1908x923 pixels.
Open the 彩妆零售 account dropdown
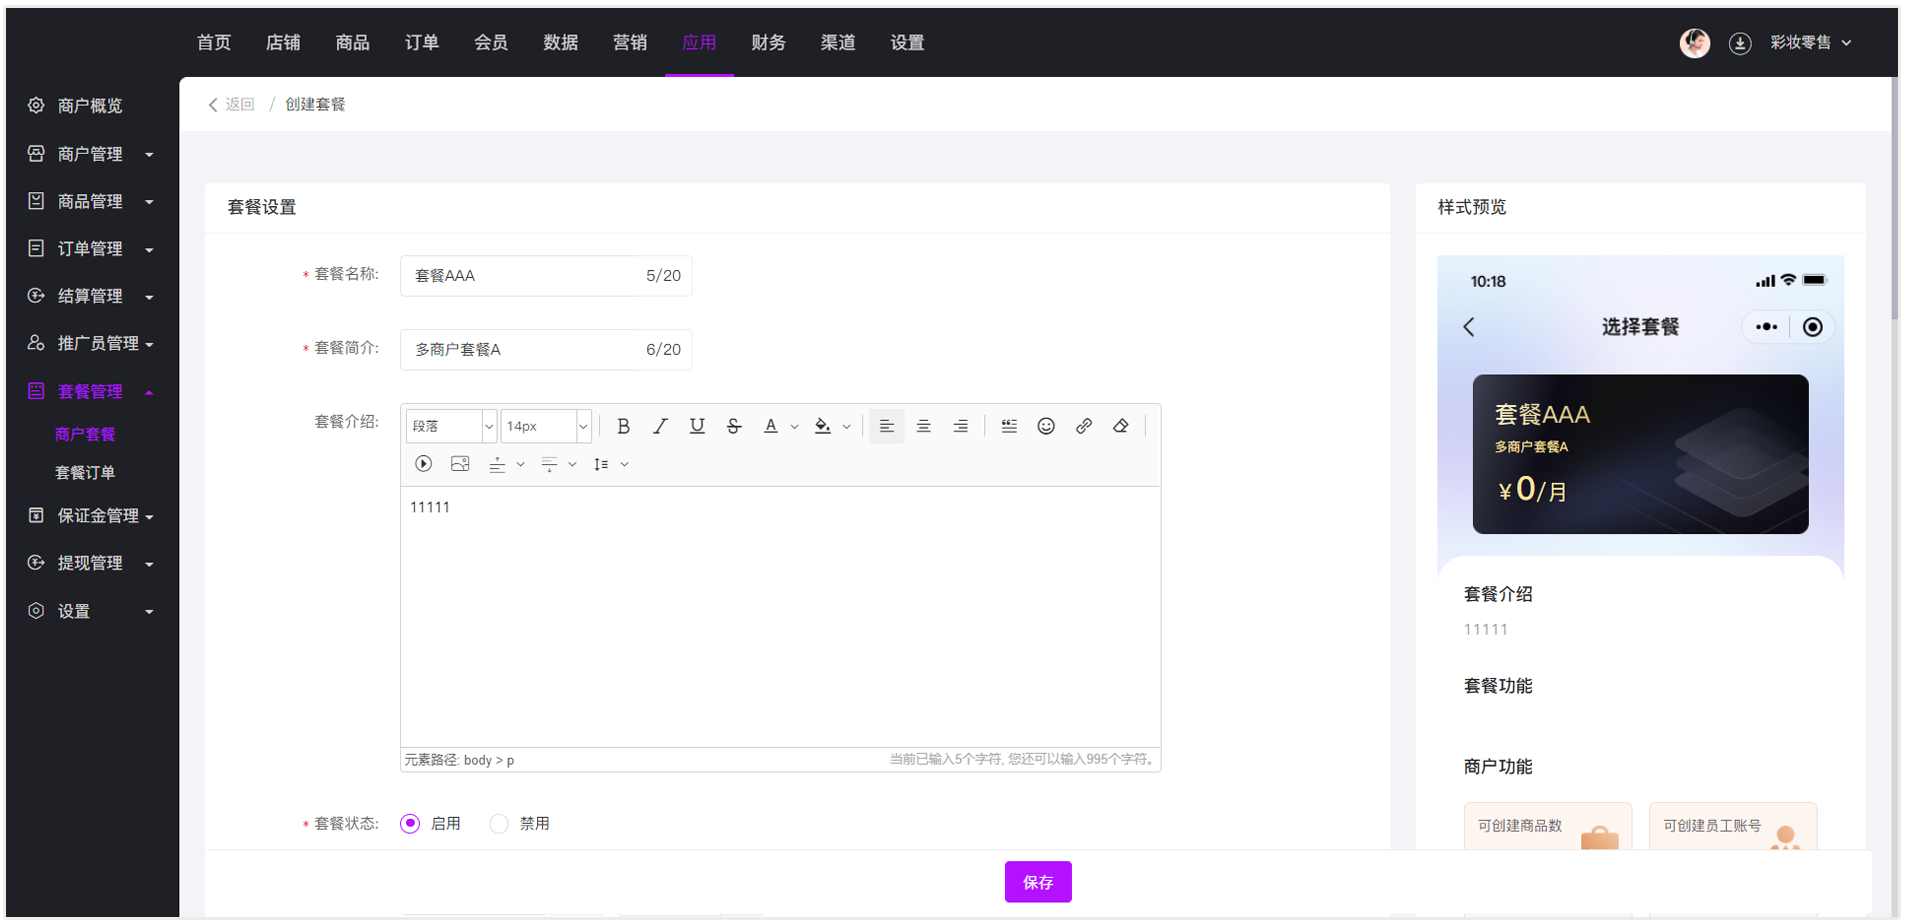tap(1810, 43)
